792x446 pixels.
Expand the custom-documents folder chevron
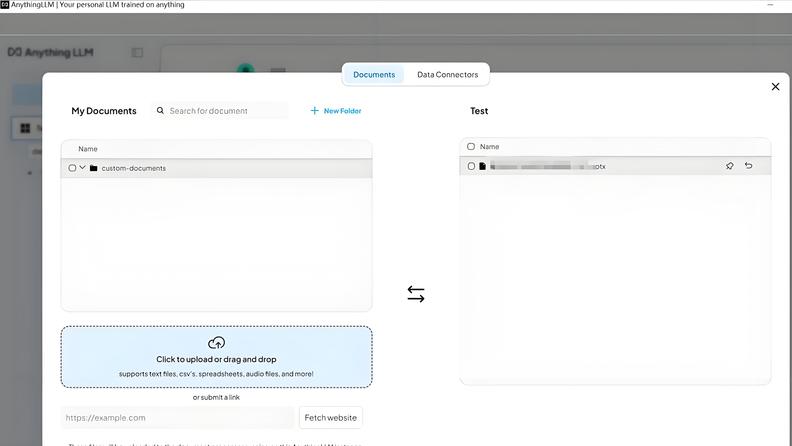(82, 168)
